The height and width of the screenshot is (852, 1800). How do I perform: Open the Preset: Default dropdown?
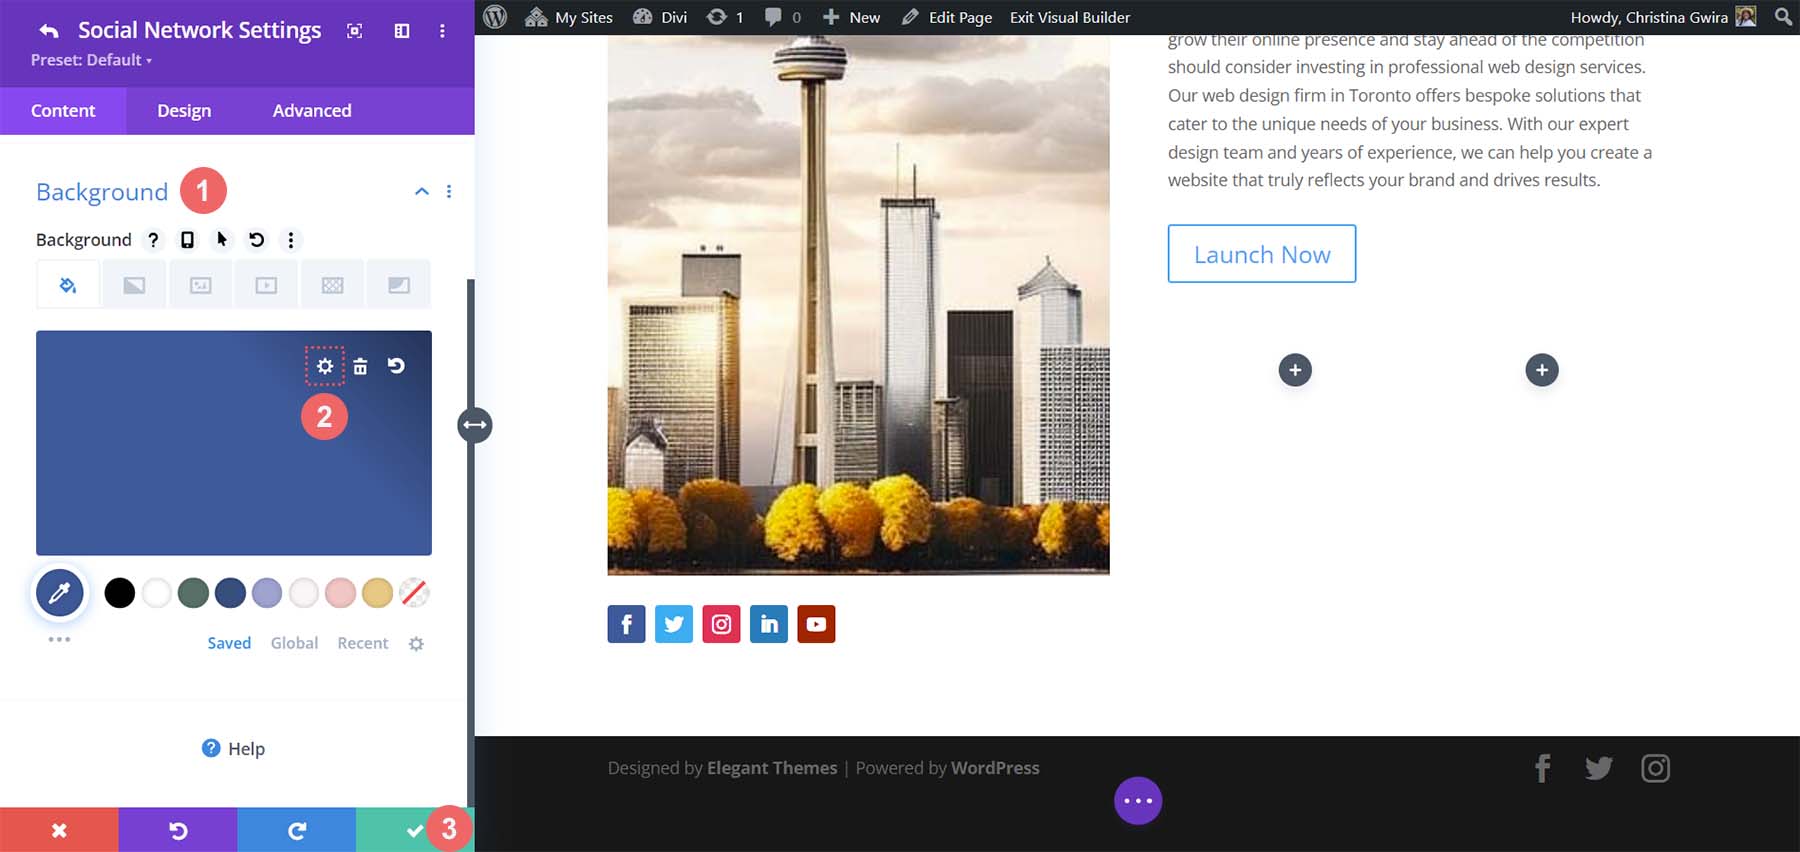click(x=91, y=60)
